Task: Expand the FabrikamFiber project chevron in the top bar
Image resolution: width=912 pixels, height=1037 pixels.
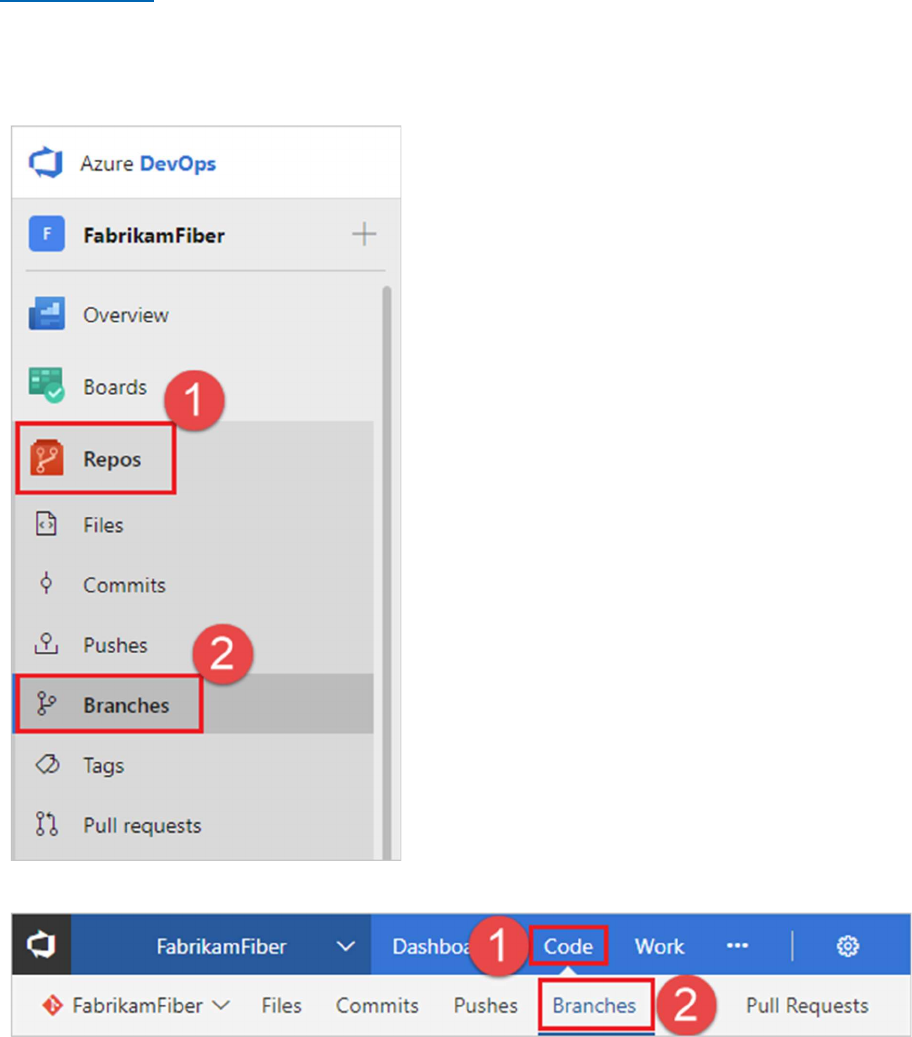Action: click(x=345, y=946)
